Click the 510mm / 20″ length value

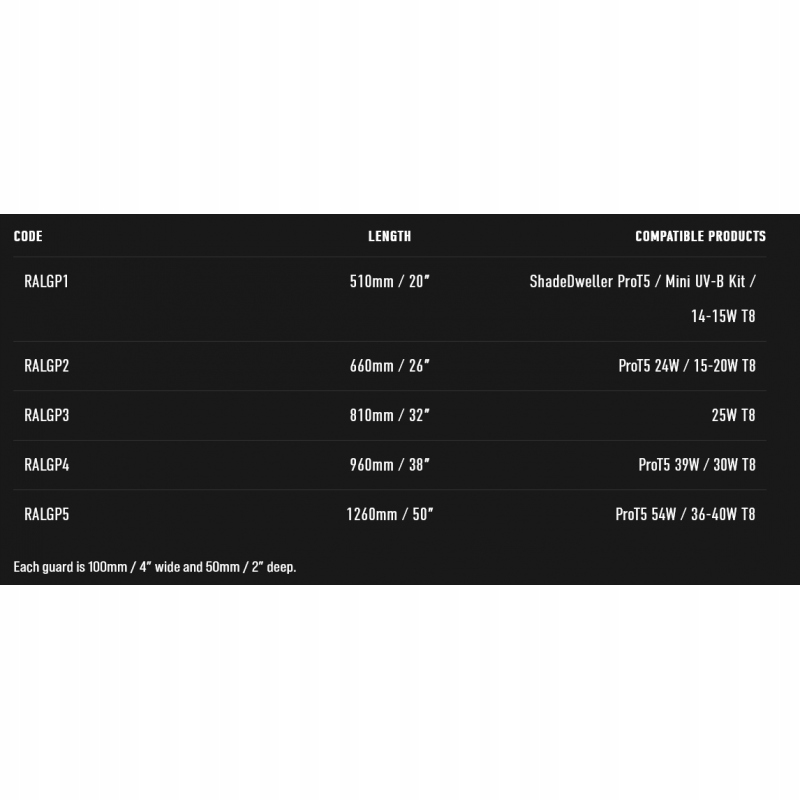389,282
